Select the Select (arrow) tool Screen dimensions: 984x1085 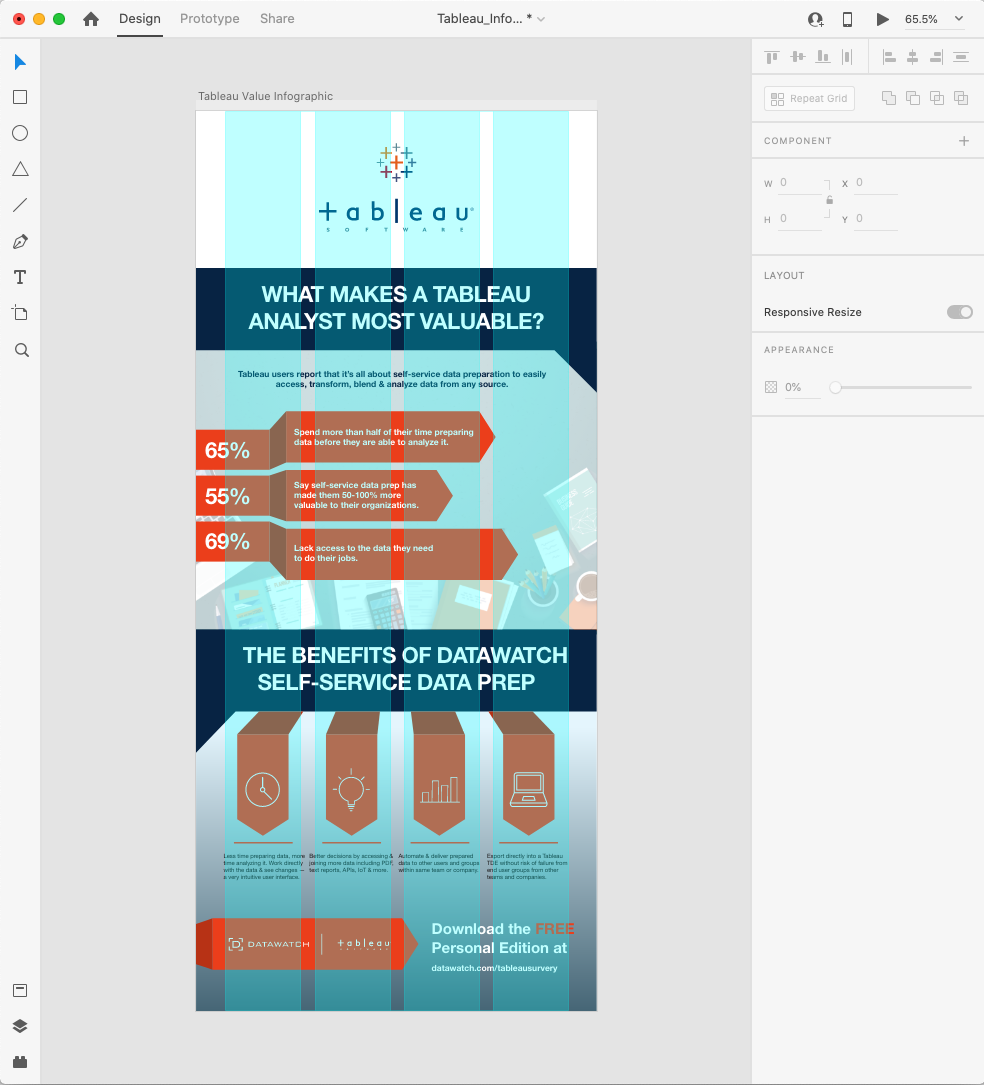pyautogui.click(x=20, y=62)
